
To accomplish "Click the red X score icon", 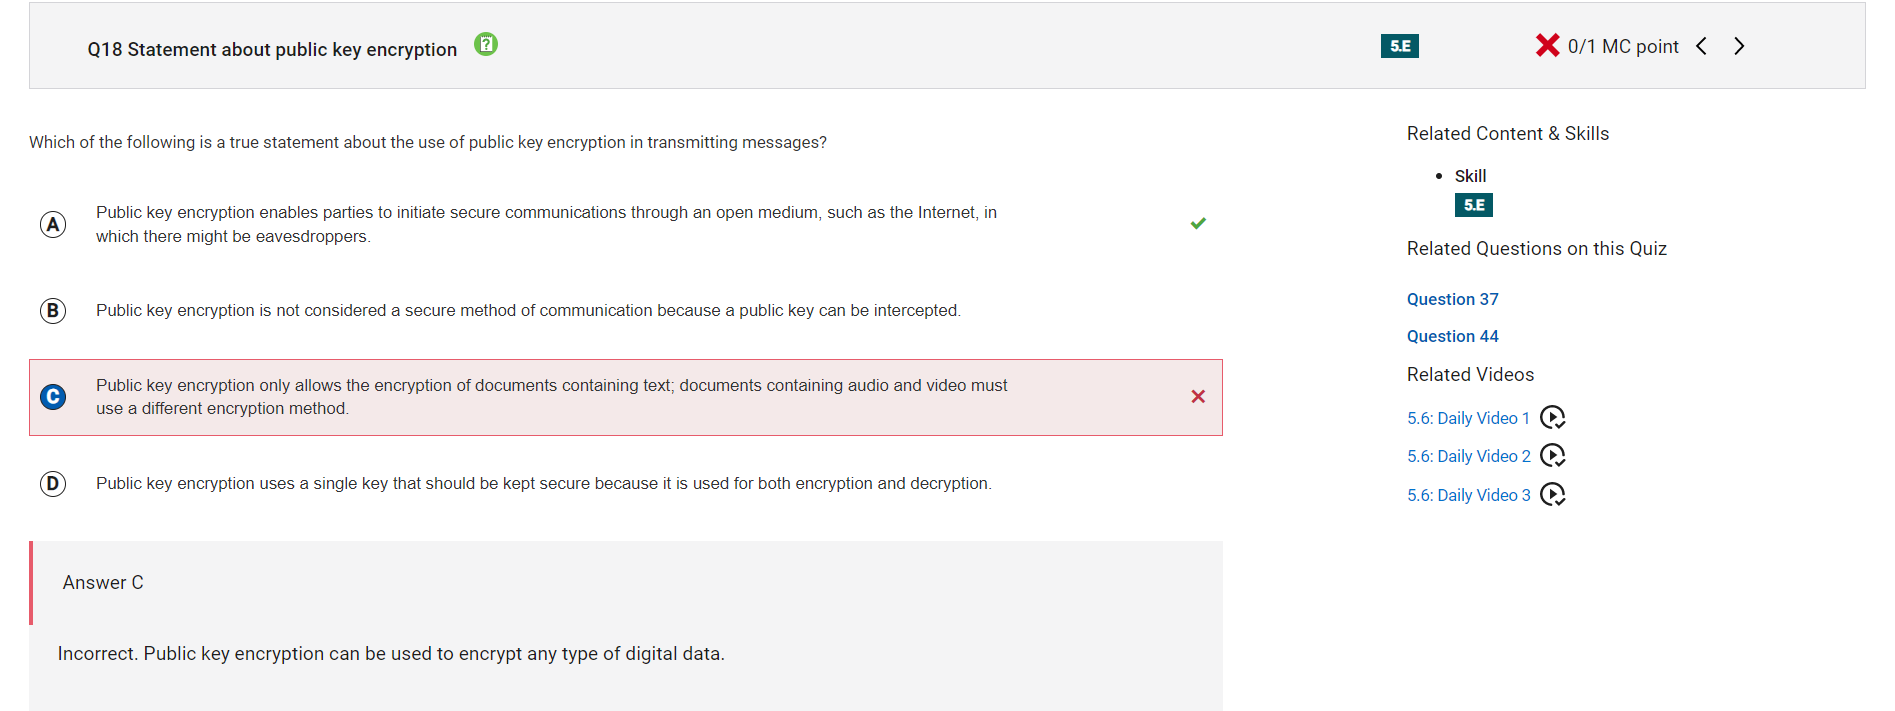I will click(x=1547, y=45).
